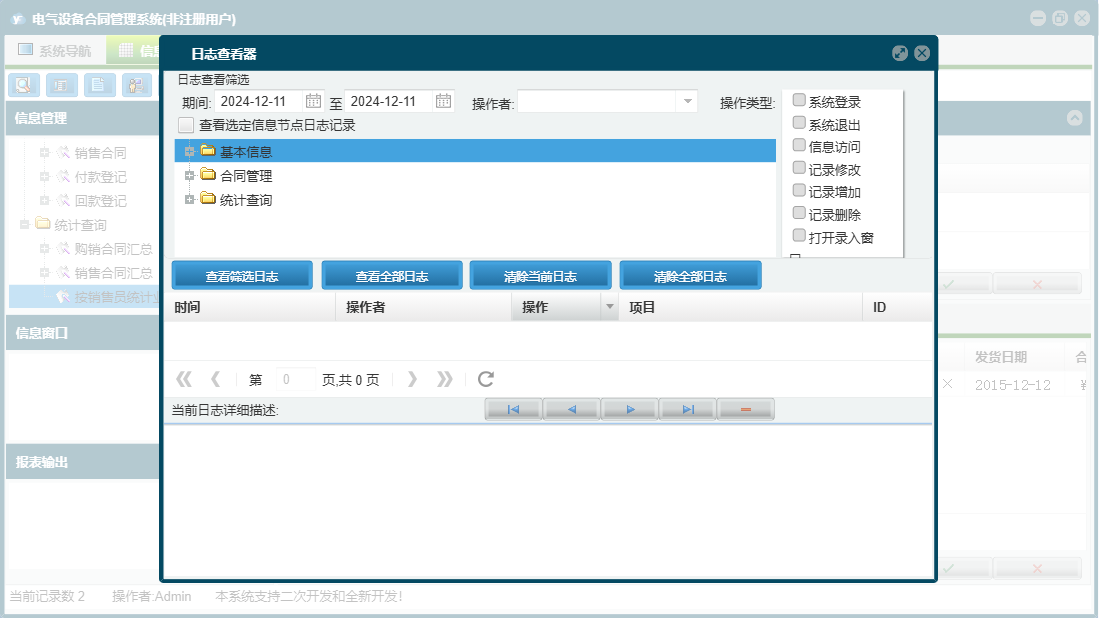1099x618 pixels.
Task: Click 查看全部日志 button
Action: 392,275
